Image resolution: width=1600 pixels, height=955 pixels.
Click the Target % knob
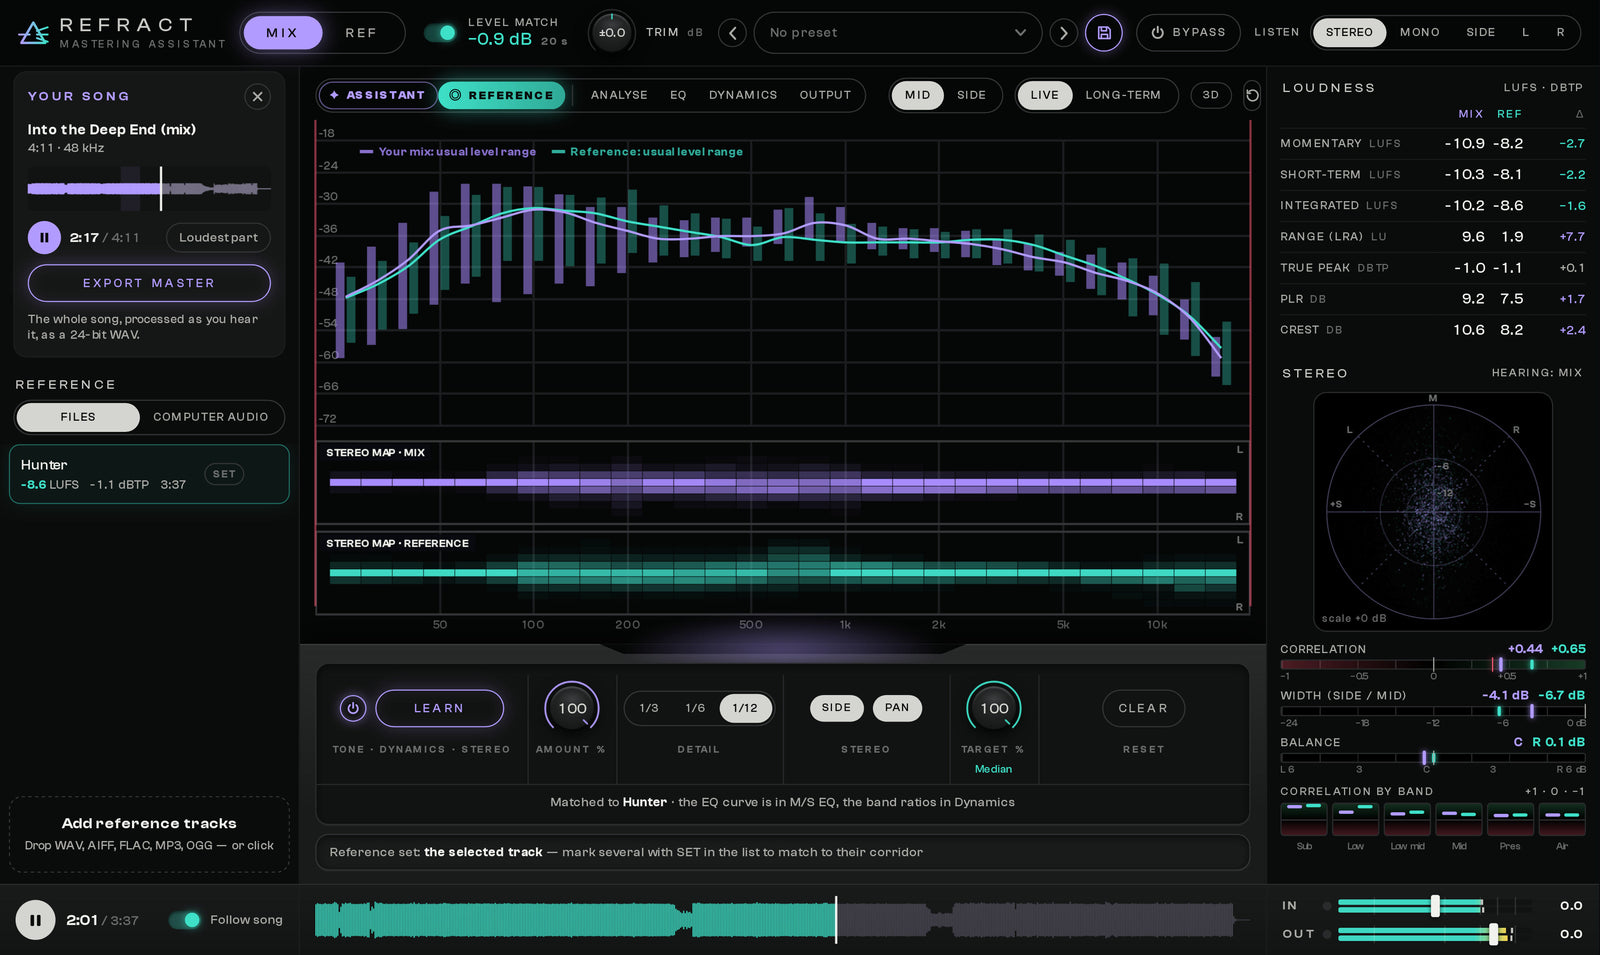(994, 708)
